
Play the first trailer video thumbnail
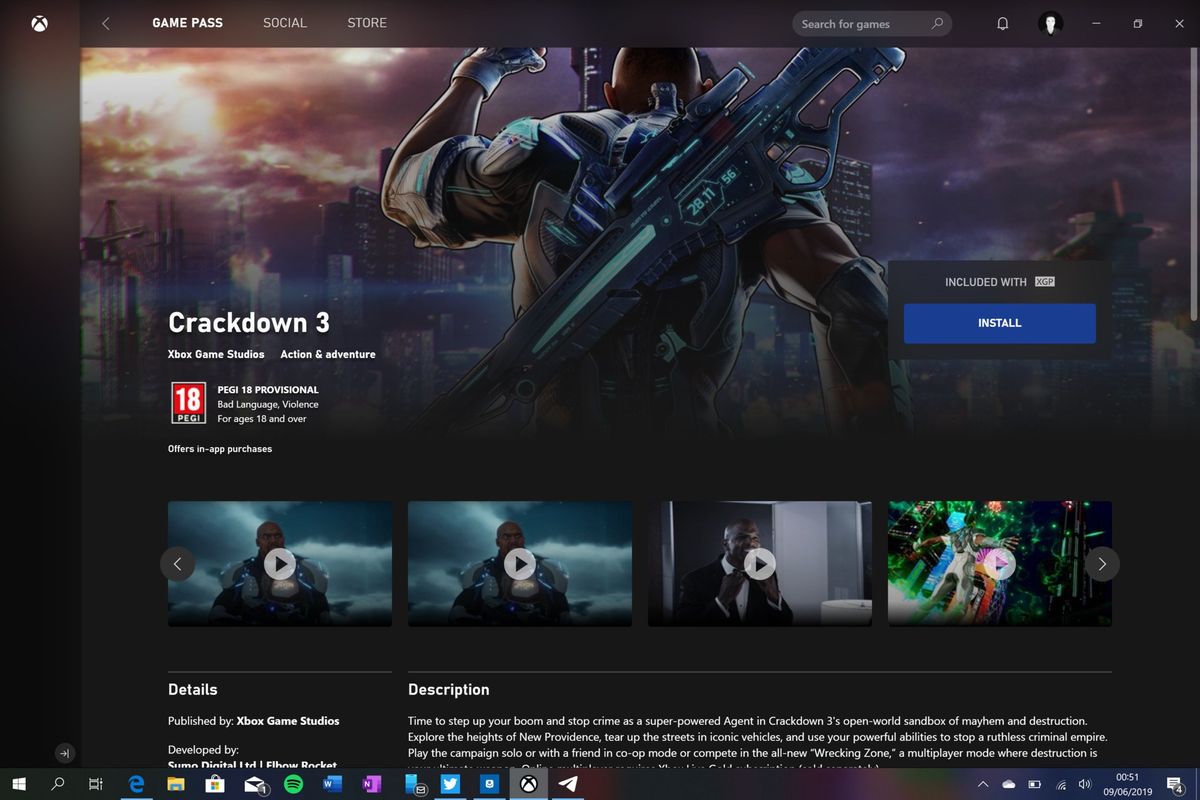280,564
